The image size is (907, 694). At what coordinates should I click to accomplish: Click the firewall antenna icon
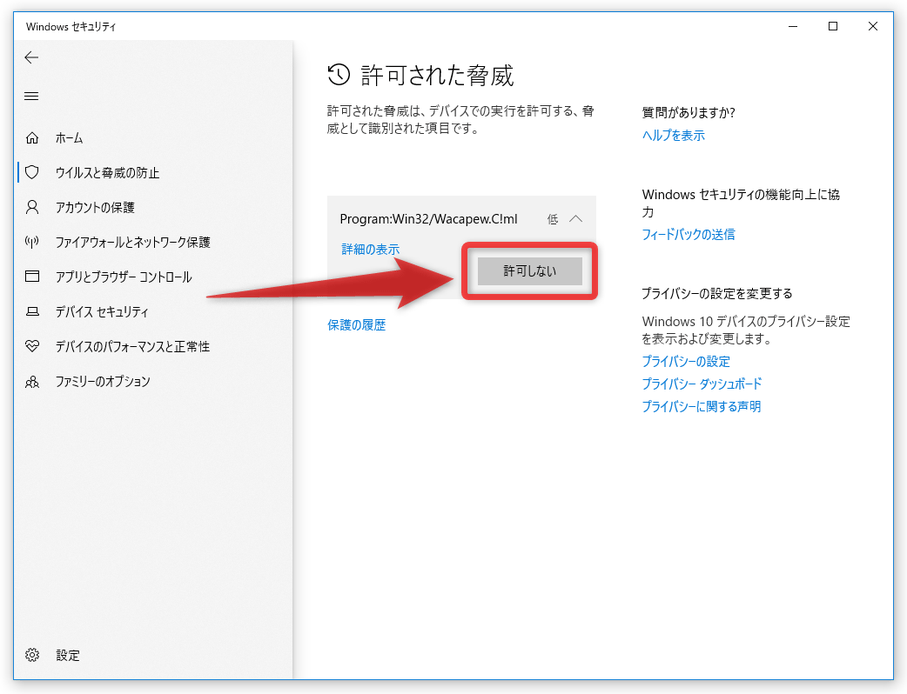[32, 242]
